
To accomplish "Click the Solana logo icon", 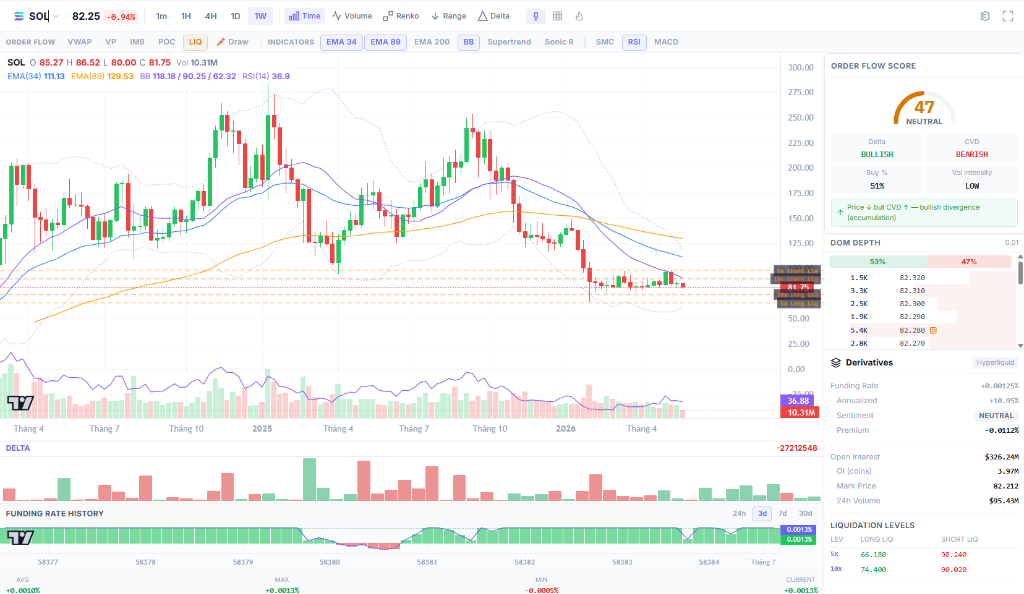I will (18, 16).
